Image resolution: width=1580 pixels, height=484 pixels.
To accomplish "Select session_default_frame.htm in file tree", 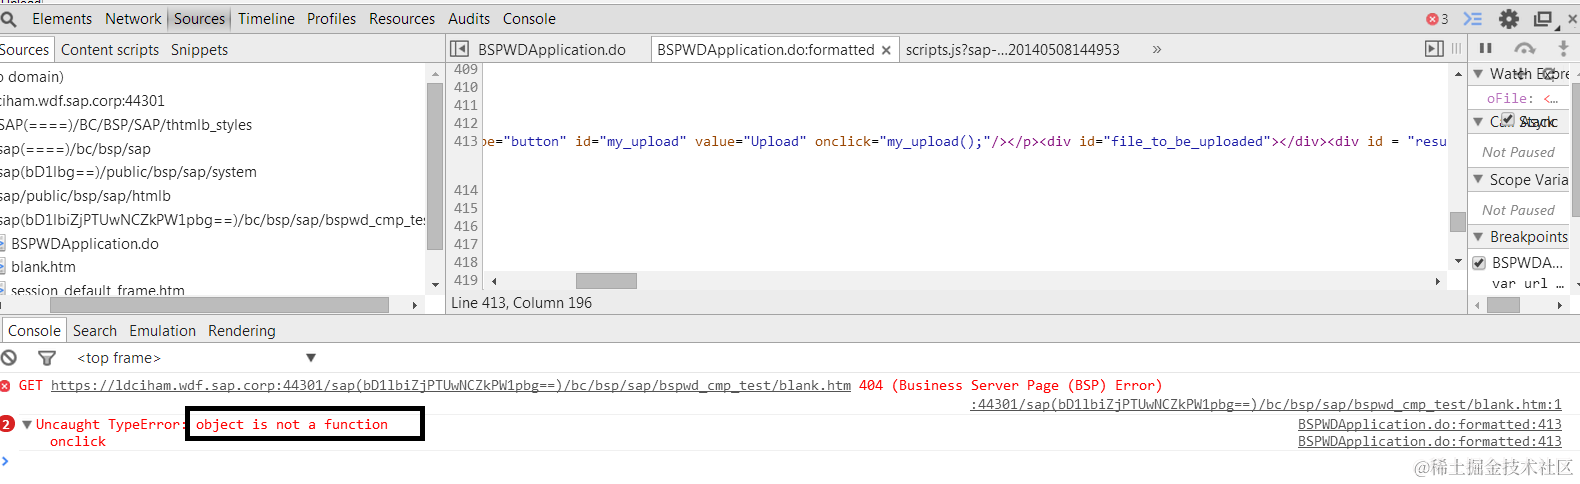I will click(97, 290).
